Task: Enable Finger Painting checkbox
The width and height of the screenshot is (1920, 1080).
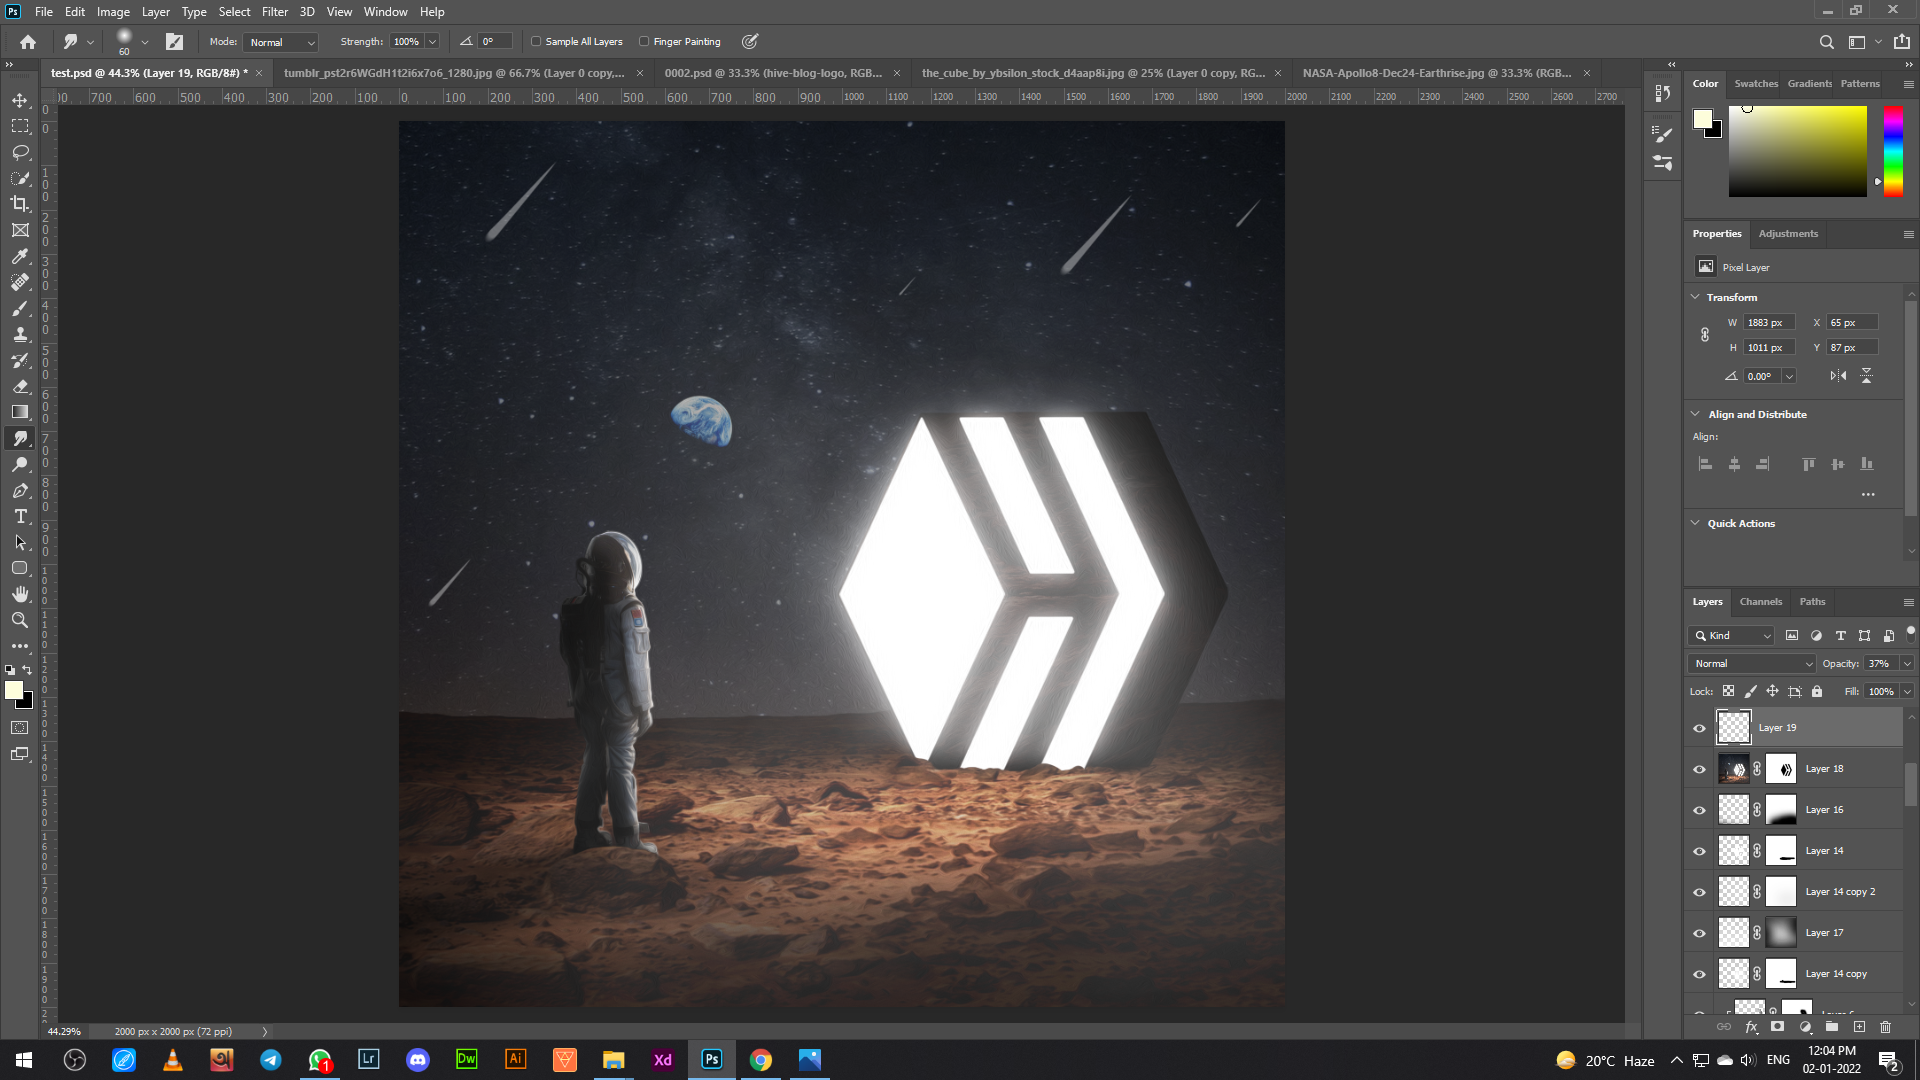Action: tap(644, 42)
